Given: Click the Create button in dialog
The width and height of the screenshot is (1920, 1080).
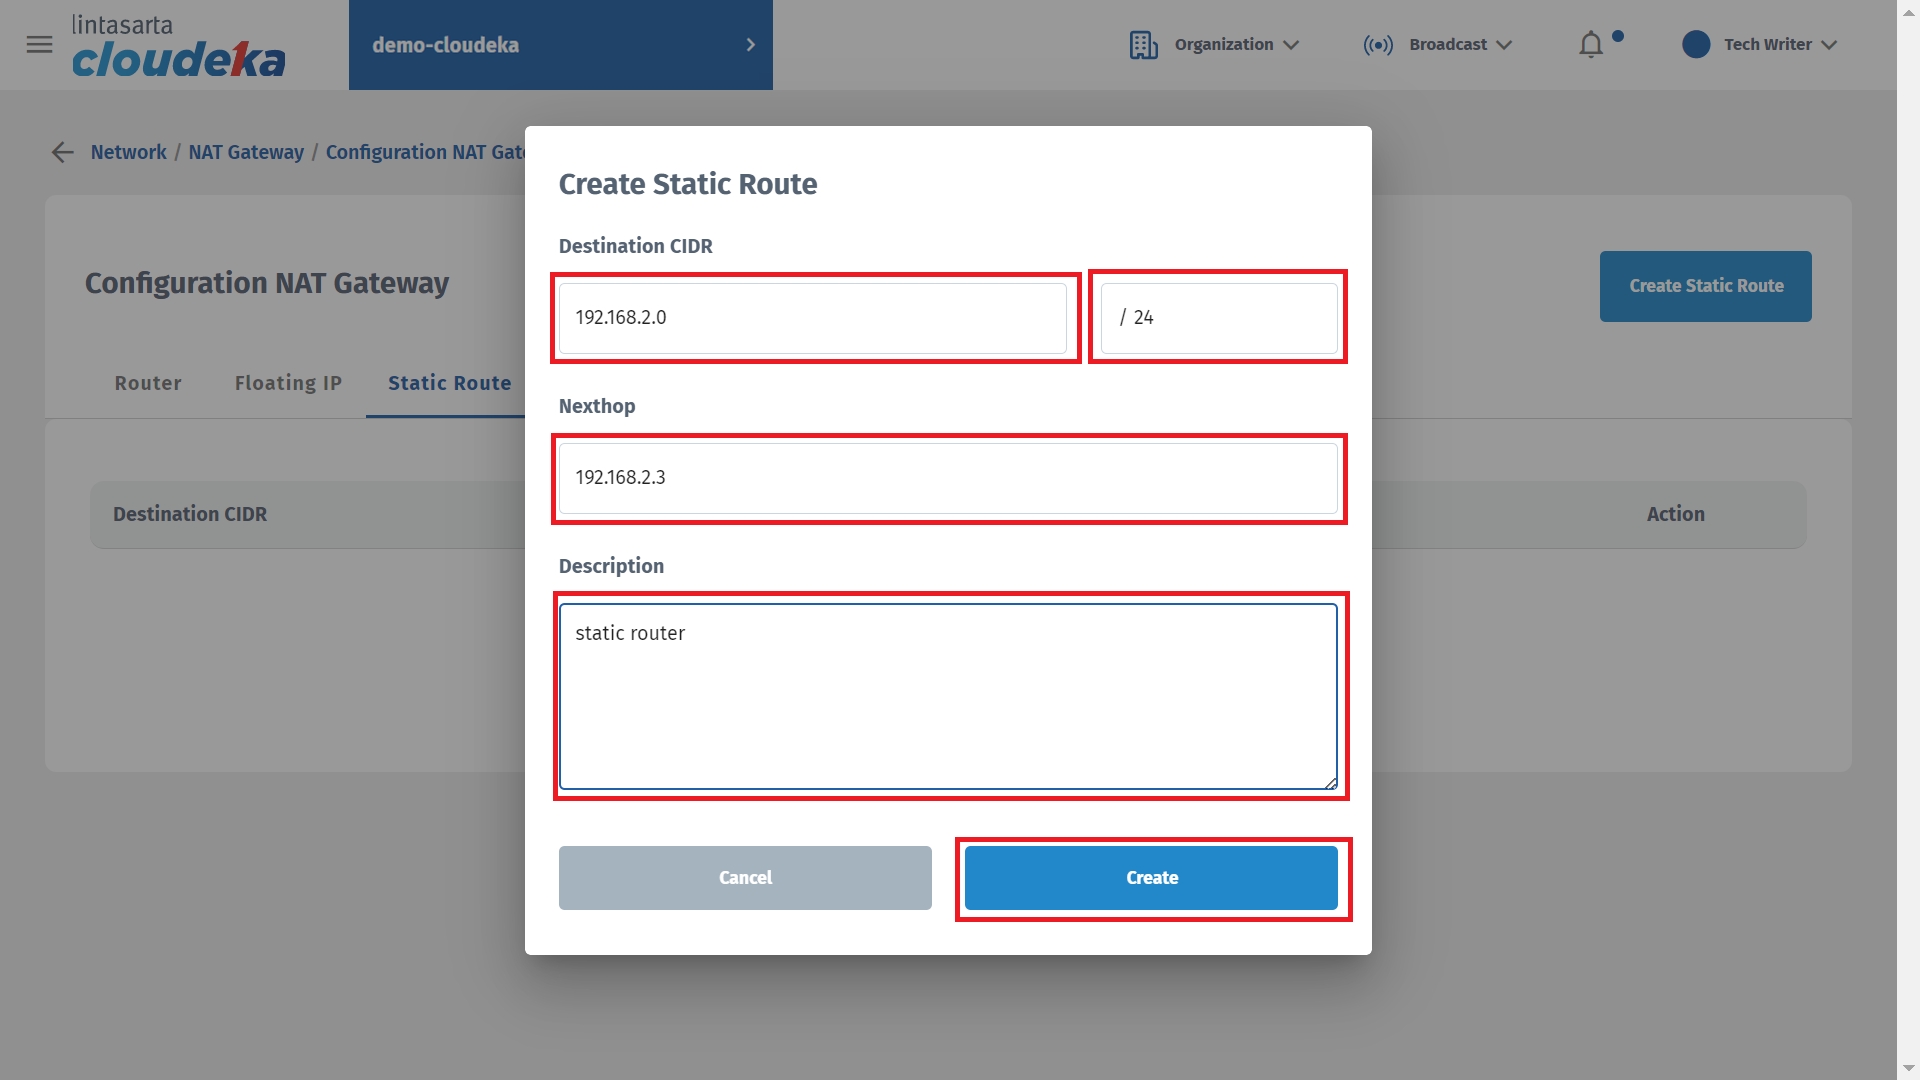Looking at the screenshot, I should tap(1151, 878).
